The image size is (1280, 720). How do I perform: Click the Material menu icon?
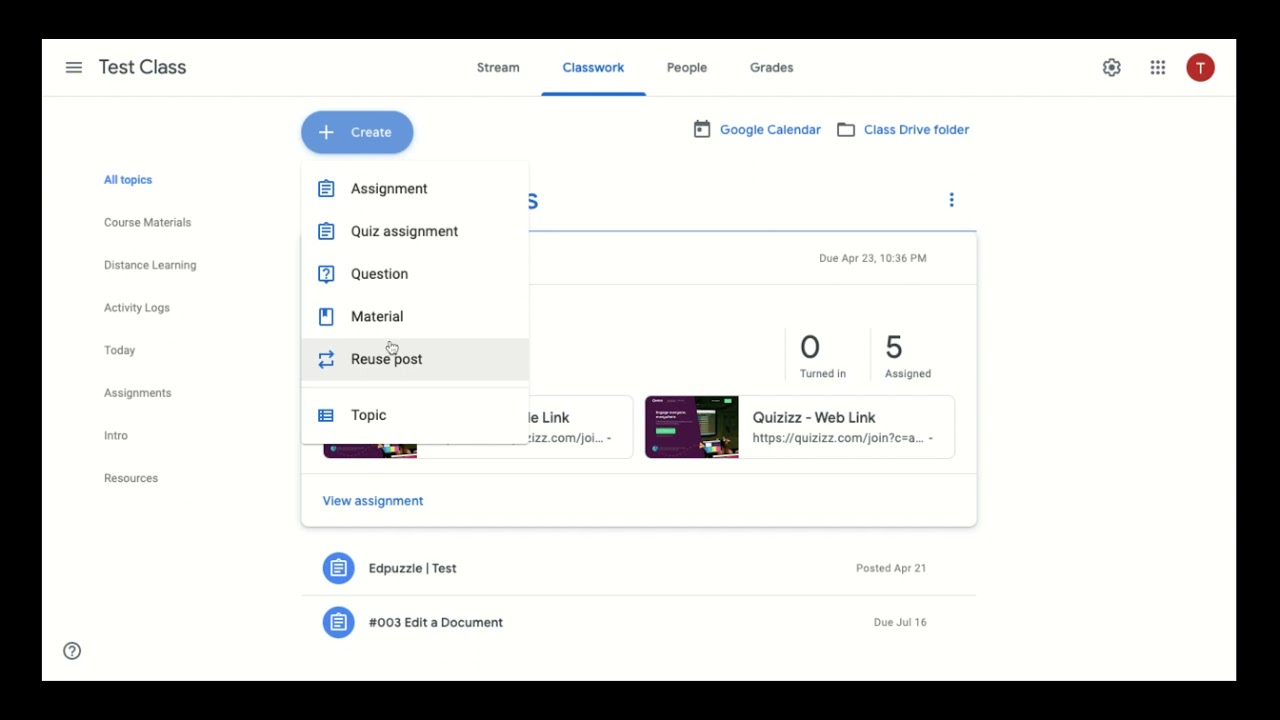(x=326, y=317)
